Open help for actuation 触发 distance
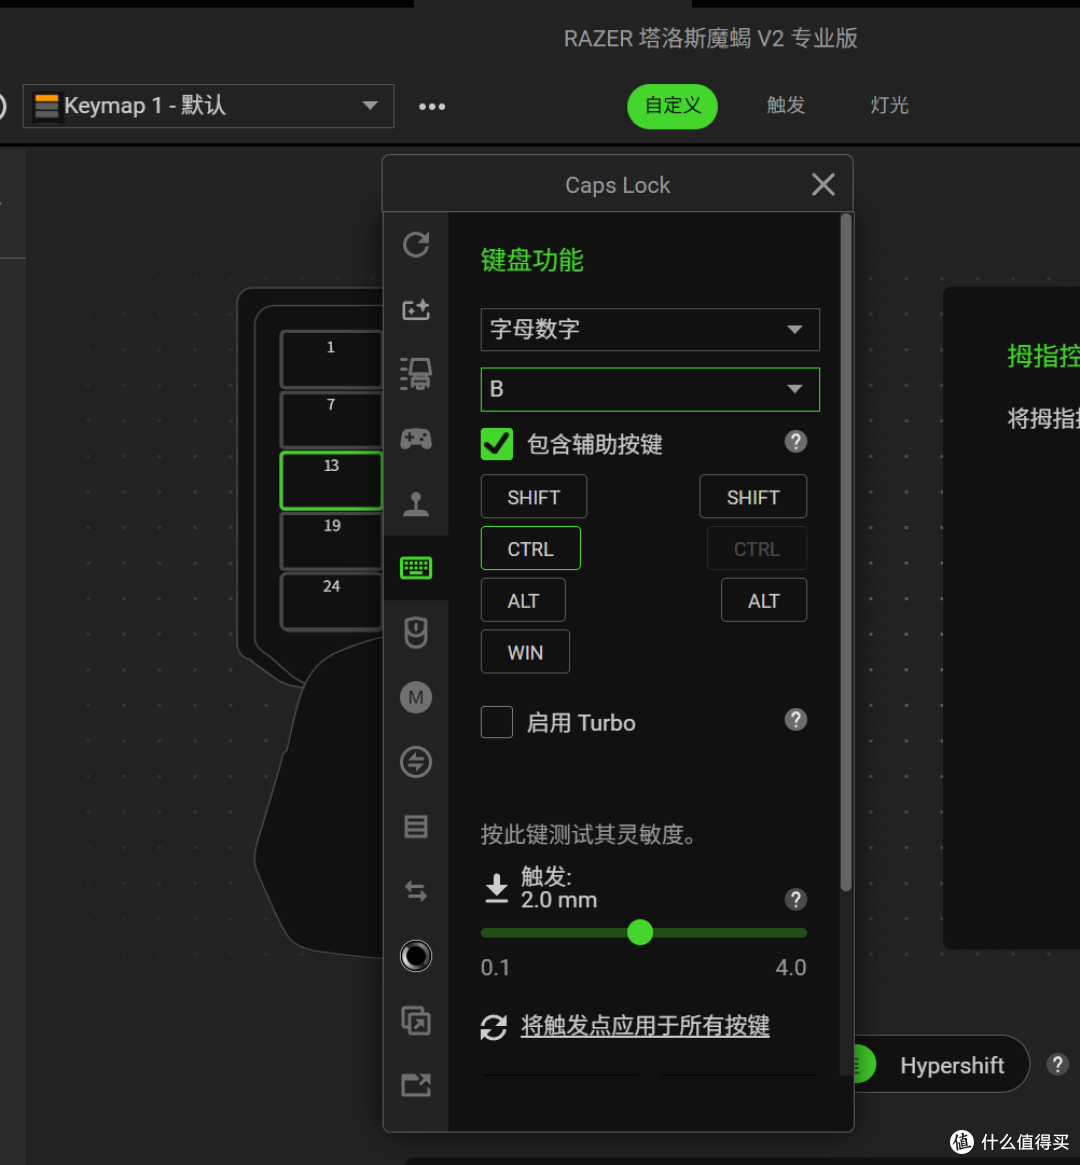 (x=796, y=900)
